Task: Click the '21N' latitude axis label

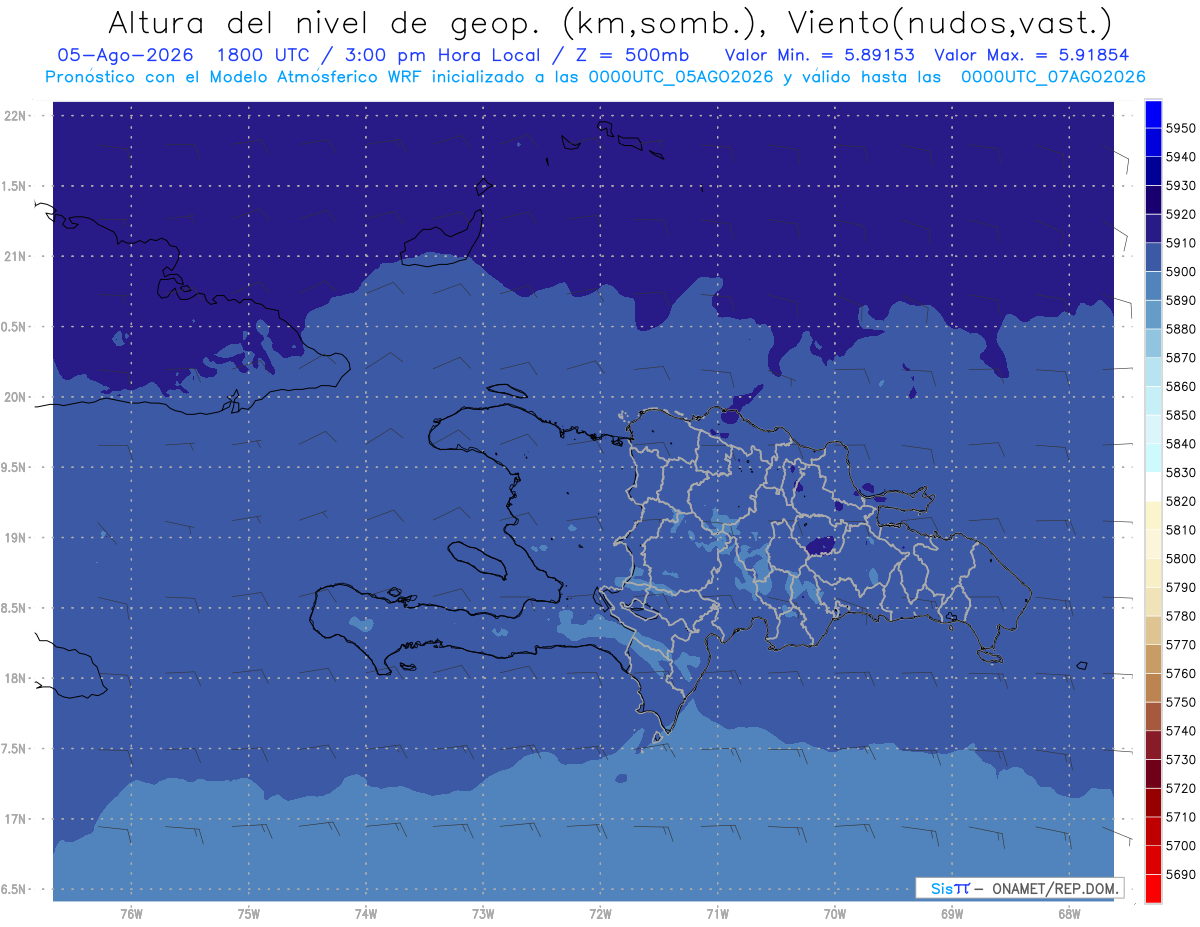Action: 15,256
